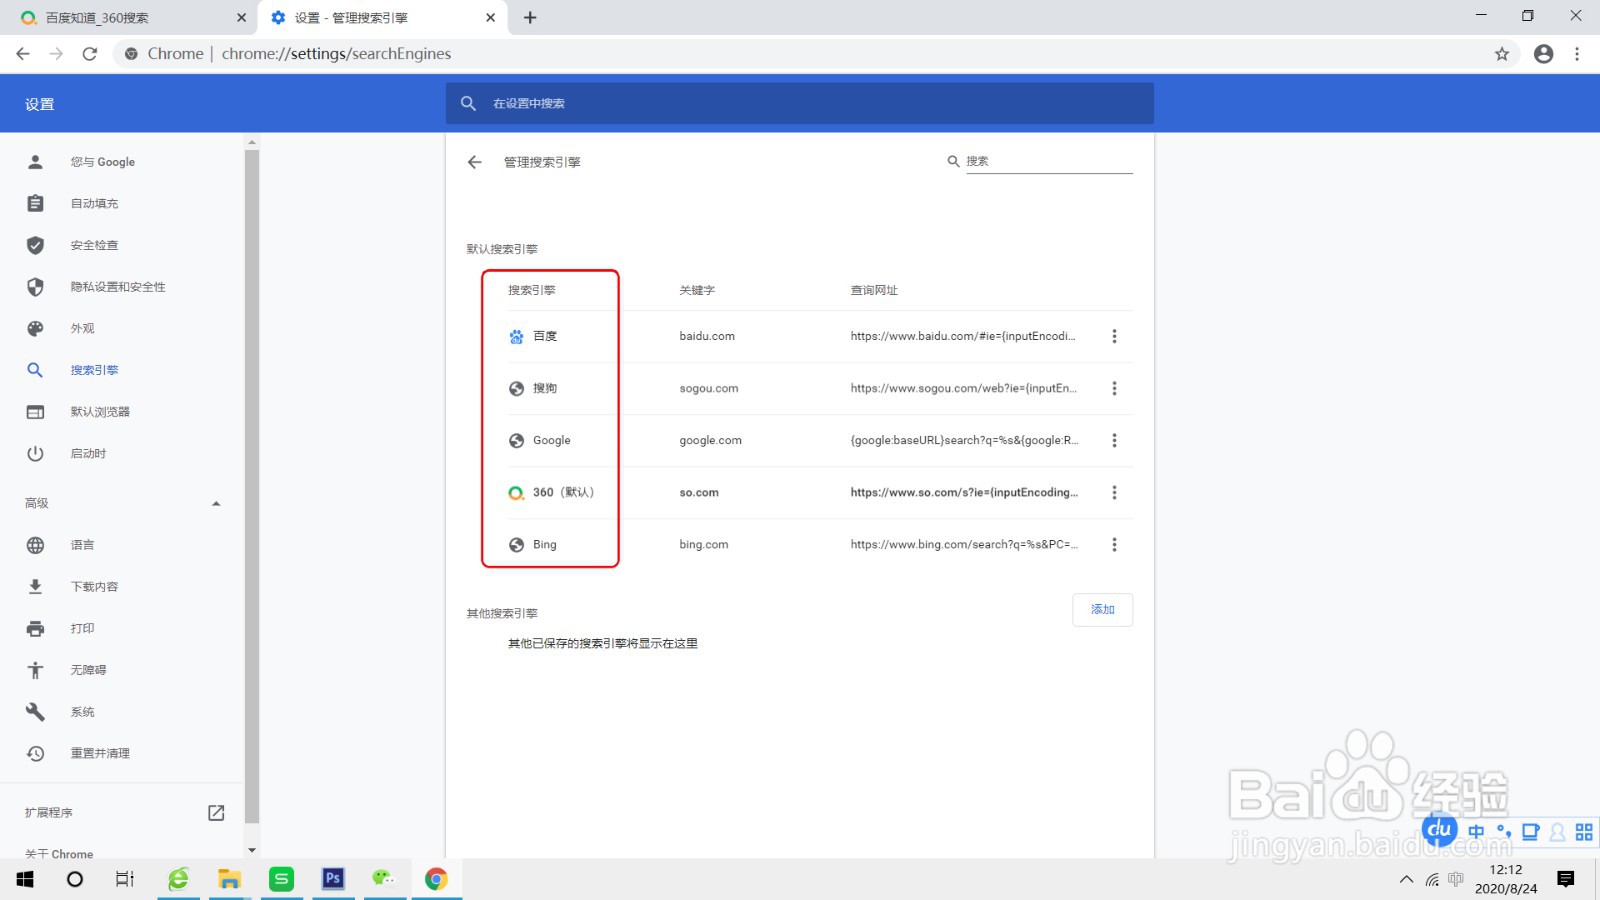Open the options menu for Bing
The image size is (1600, 900).
1115,544
